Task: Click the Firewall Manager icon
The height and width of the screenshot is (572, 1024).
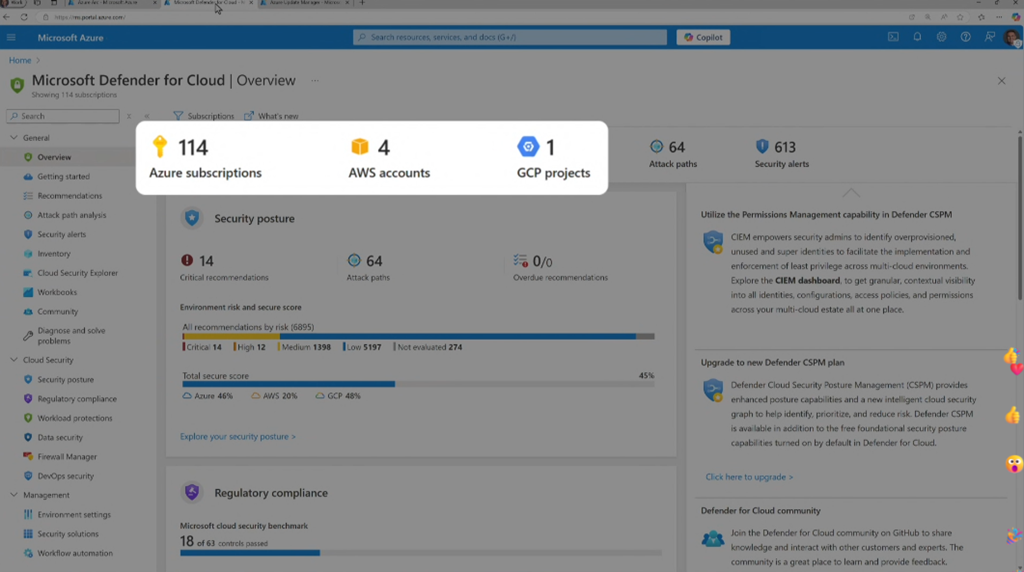Action: coord(27,456)
